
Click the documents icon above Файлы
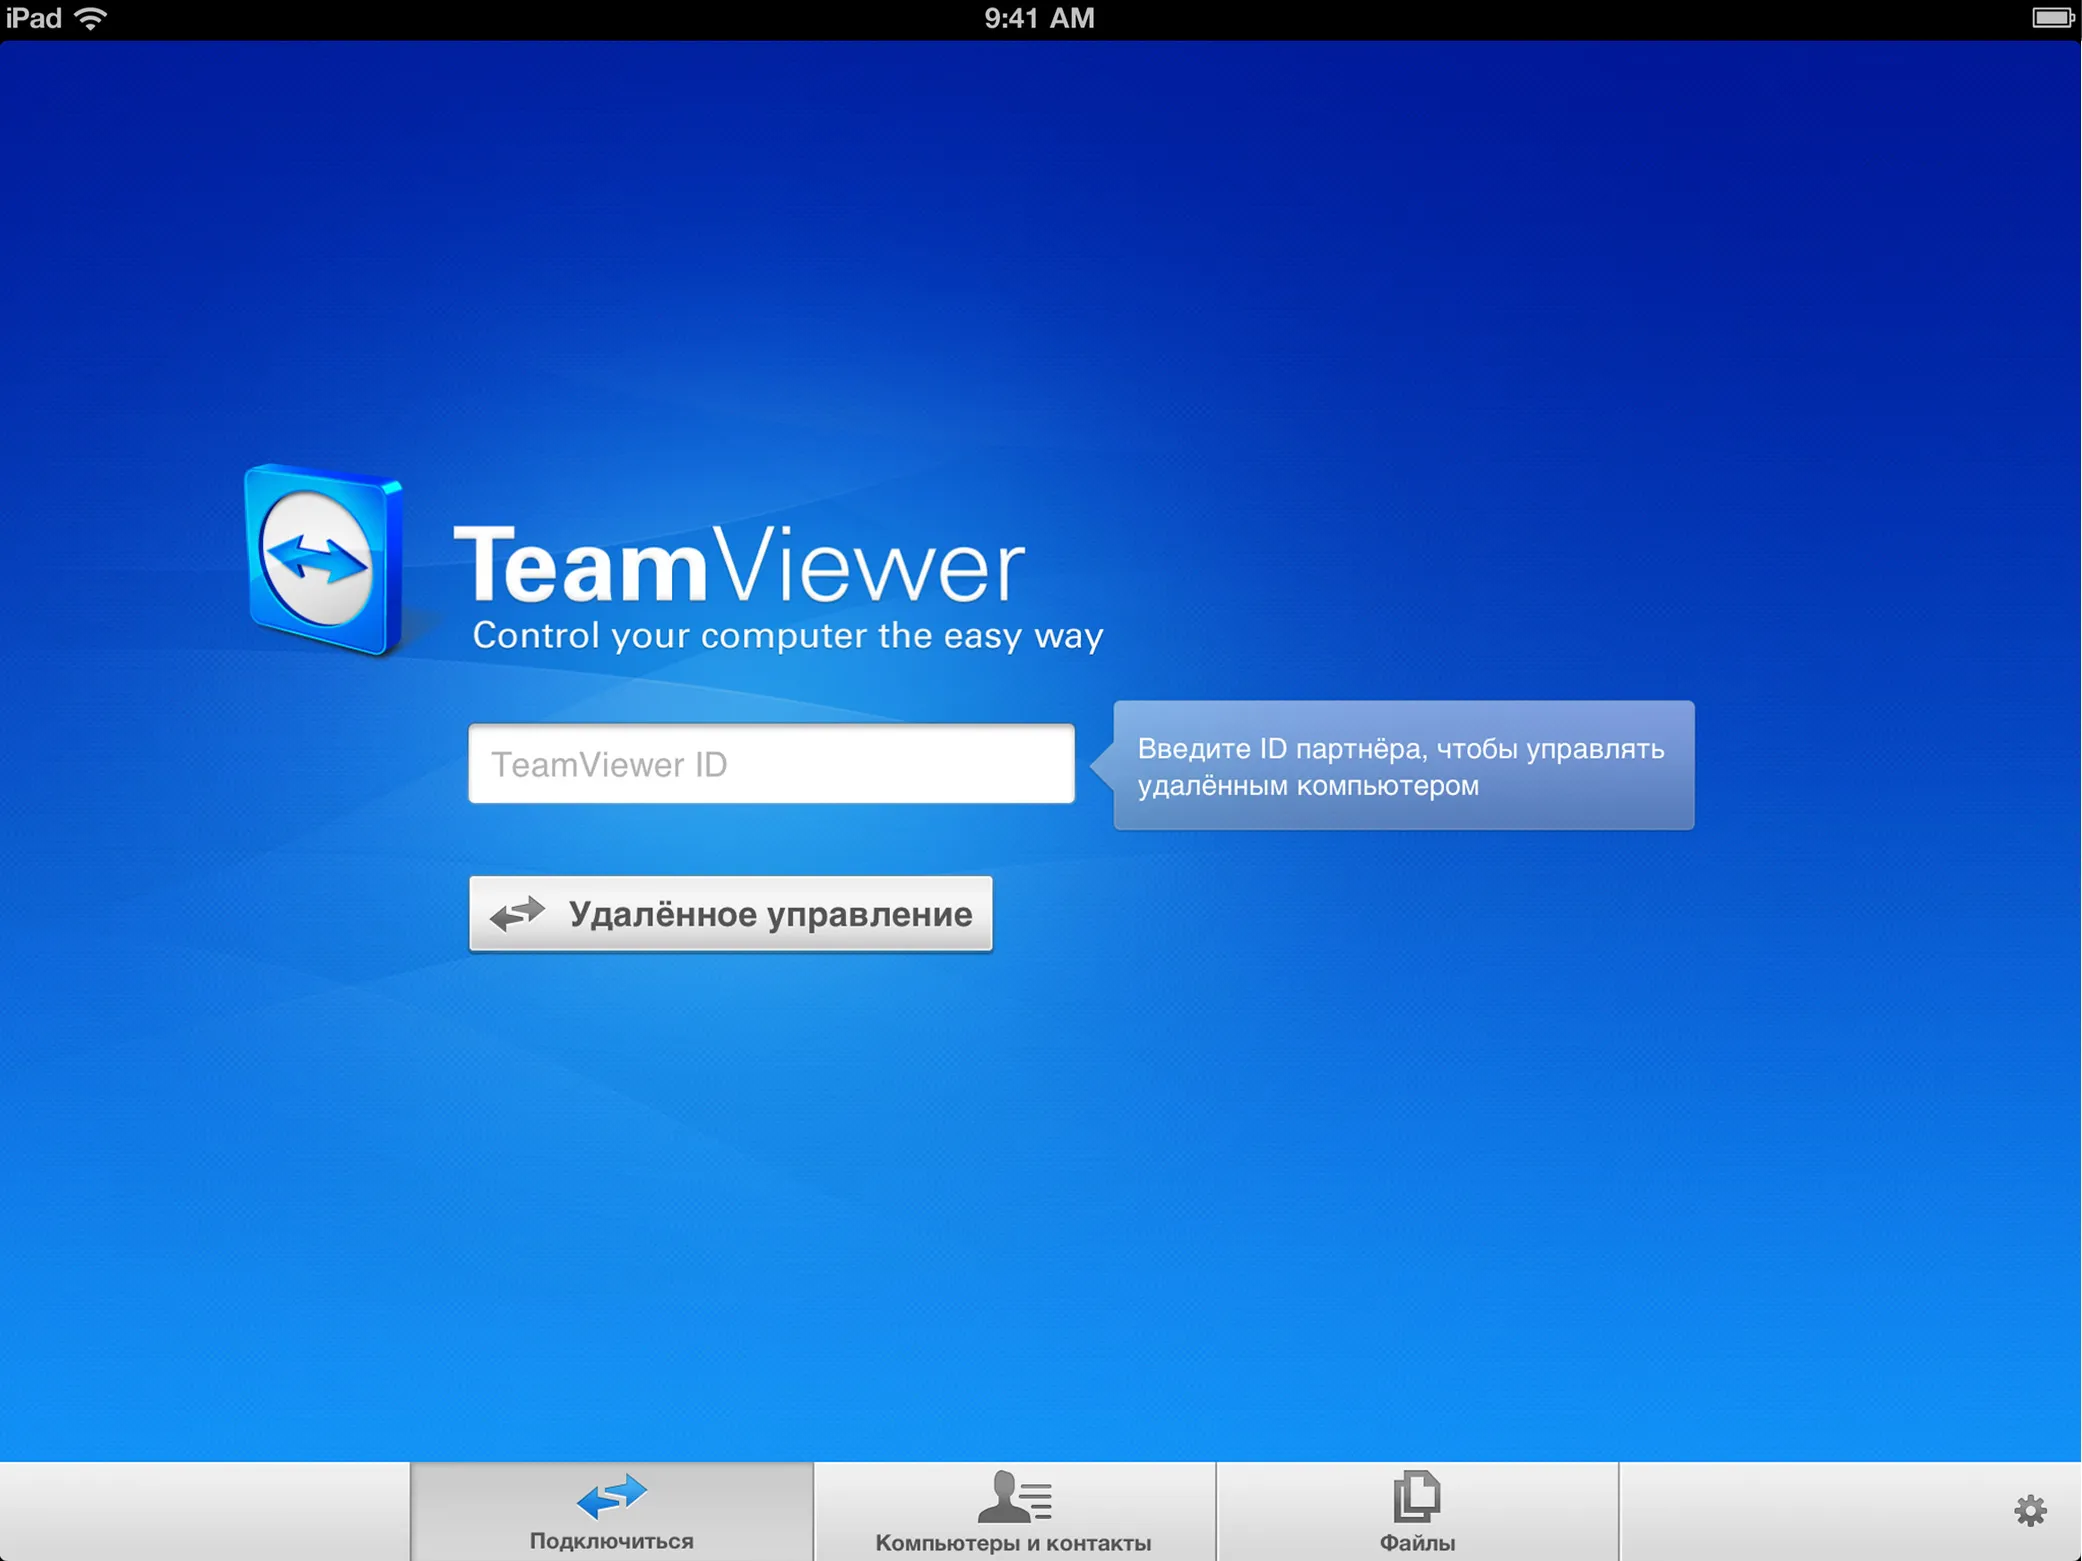(x=1417, y=1496)
